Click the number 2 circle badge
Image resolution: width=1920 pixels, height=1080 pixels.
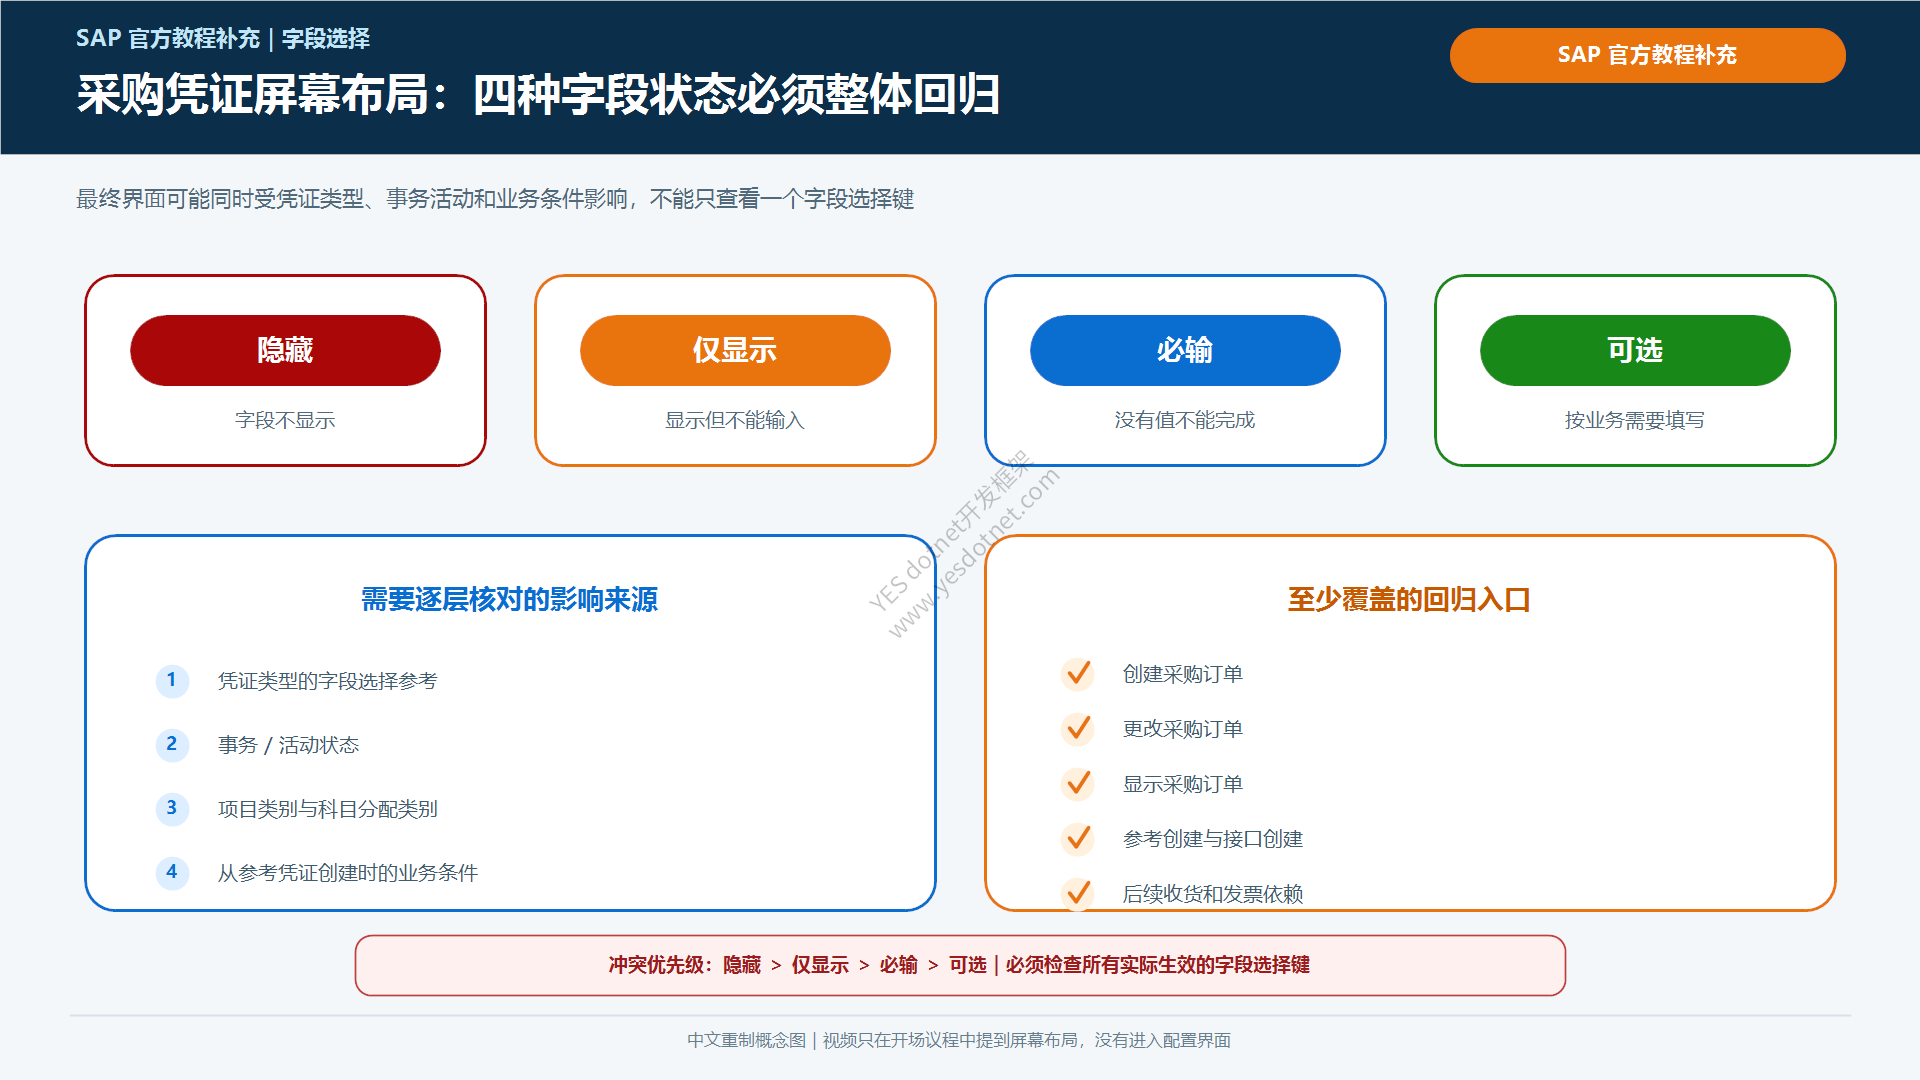[x=172, y=745]
